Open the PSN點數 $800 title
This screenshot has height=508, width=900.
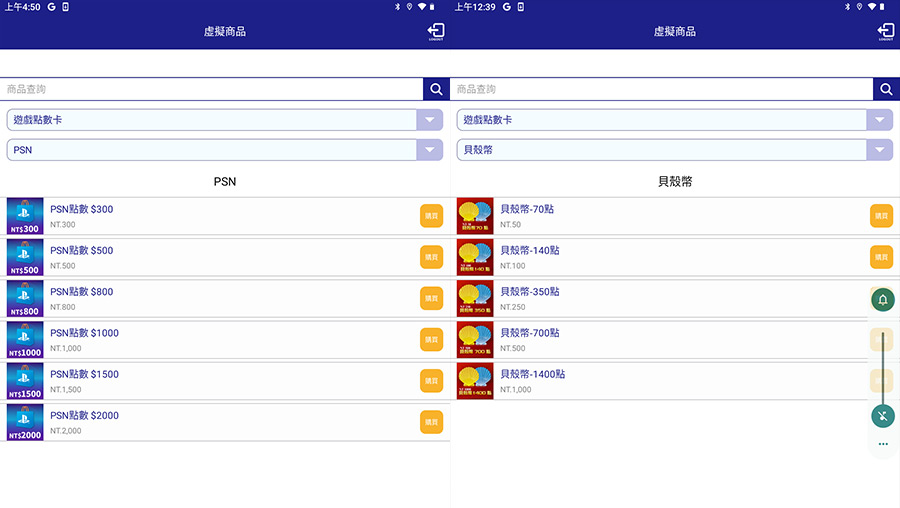(82, 292)
